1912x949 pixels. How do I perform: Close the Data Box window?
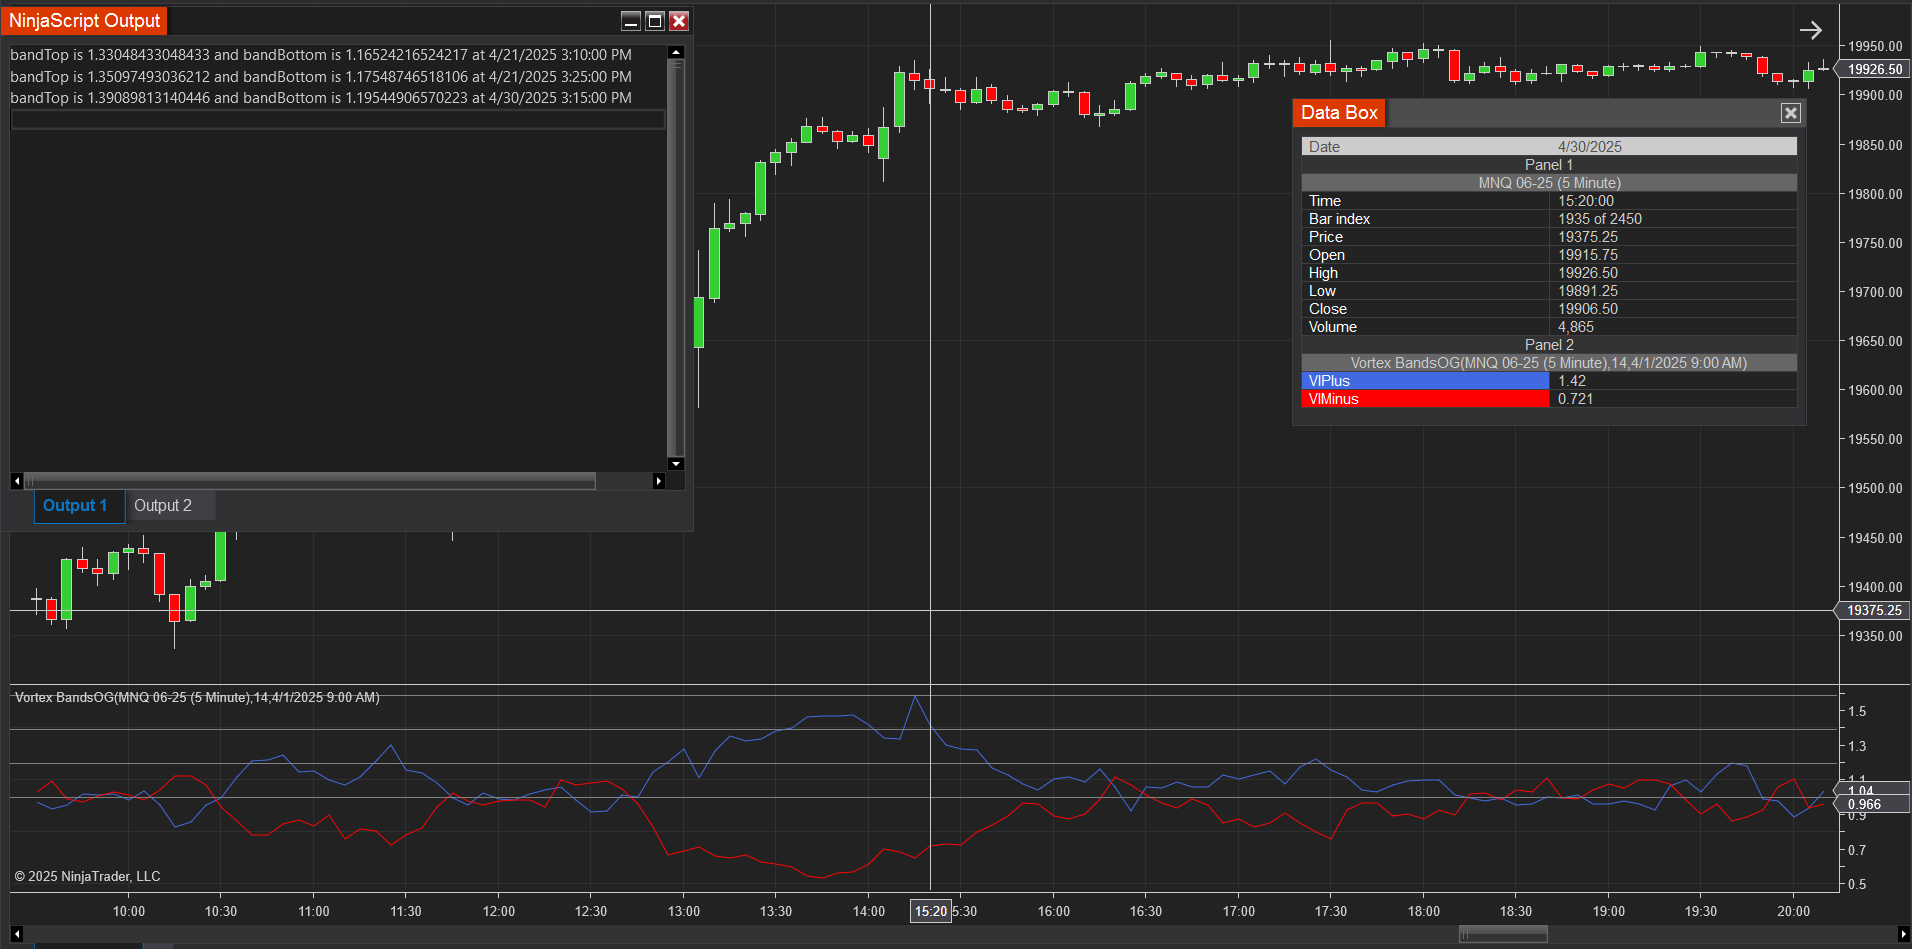[1791, 113]
